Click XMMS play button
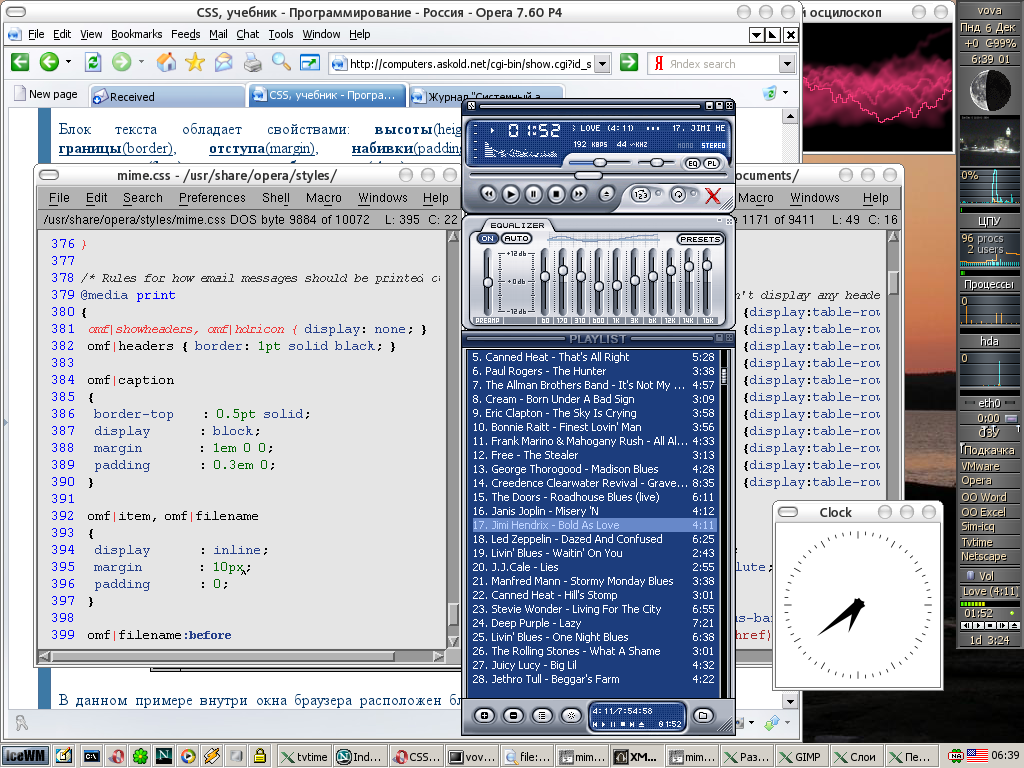This screenshot has height=768, width=1024. [x=511, y=194]
